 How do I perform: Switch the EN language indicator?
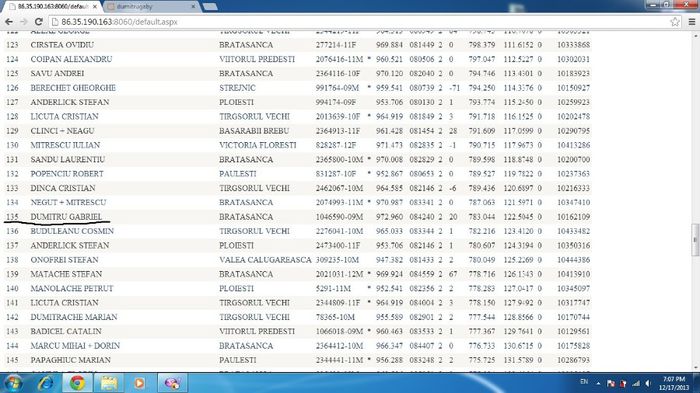point(584,382)
